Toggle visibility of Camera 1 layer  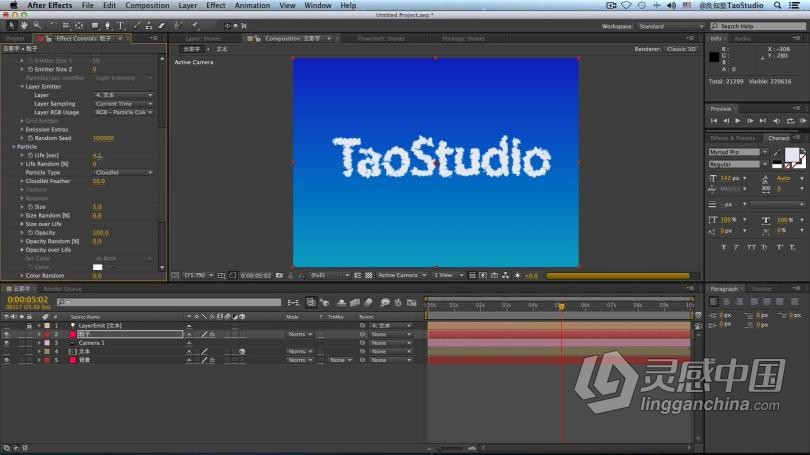tap(6, 343)
